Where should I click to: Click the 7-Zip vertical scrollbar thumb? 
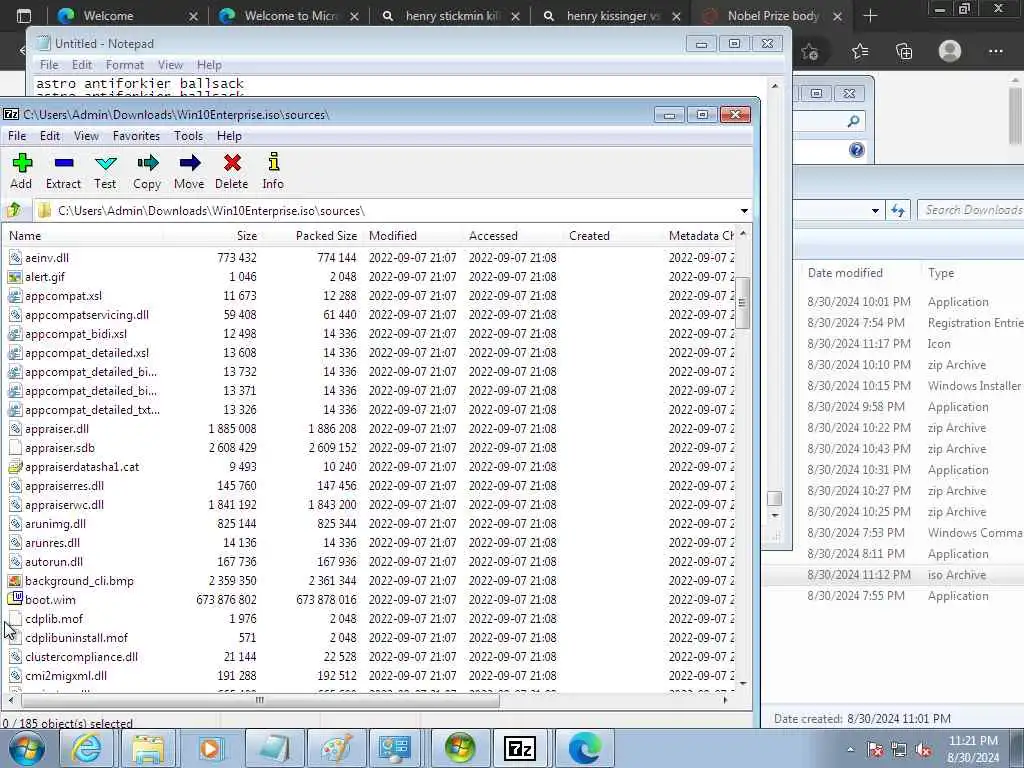(743, 302)
